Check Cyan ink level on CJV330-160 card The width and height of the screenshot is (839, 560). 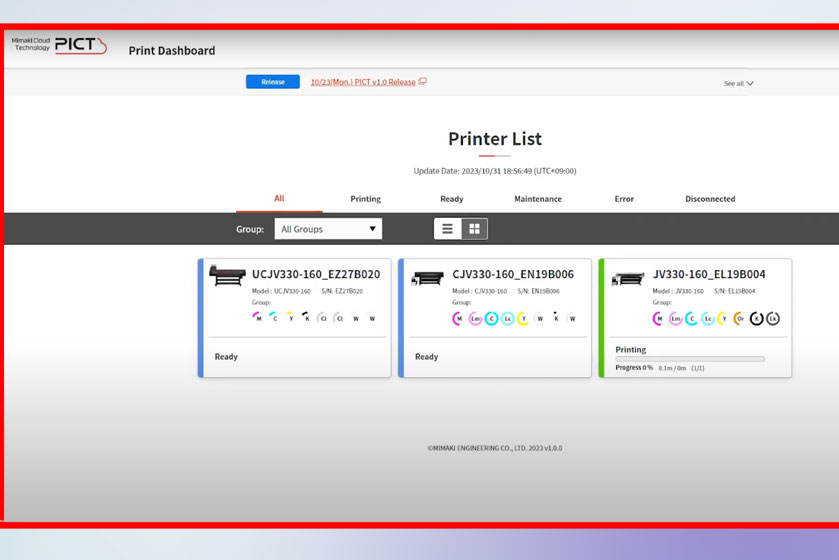pos(491,319)
